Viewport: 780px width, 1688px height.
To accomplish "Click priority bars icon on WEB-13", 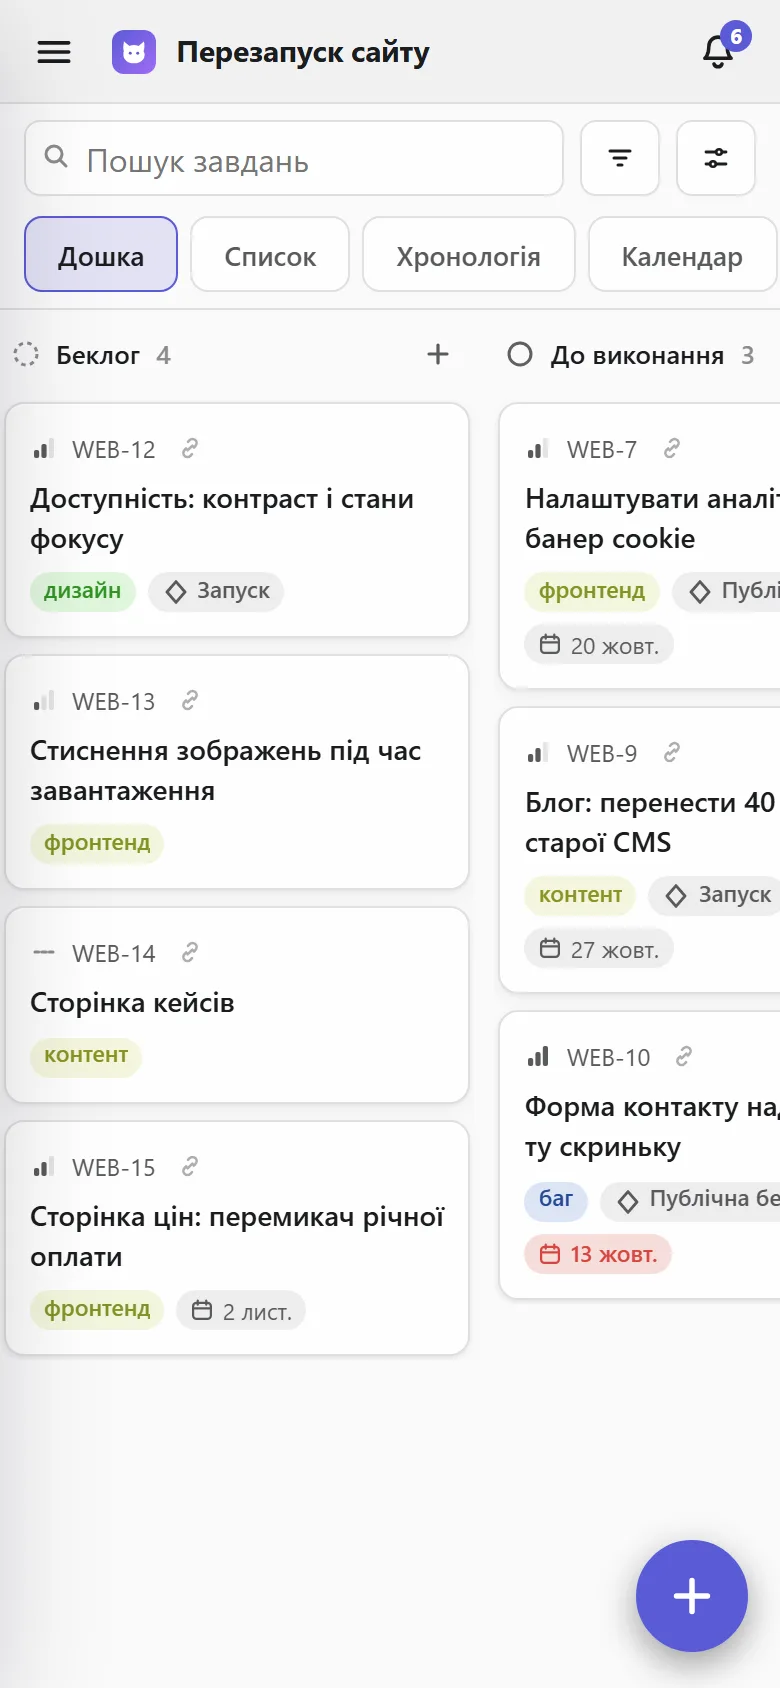I will (43, 701).
